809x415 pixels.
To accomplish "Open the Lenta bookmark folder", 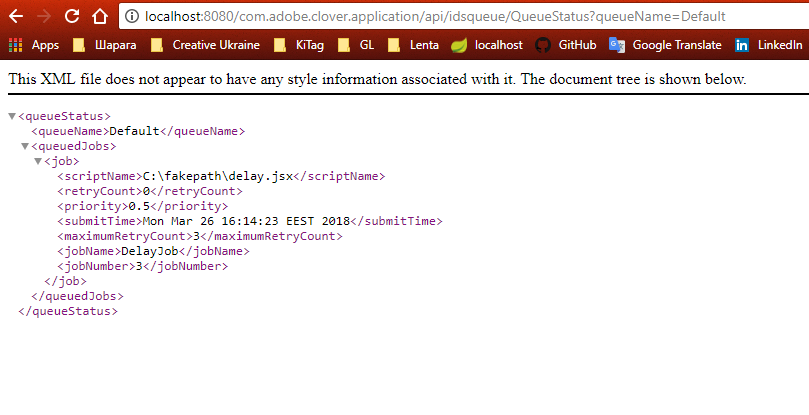I will click(414, 45).
